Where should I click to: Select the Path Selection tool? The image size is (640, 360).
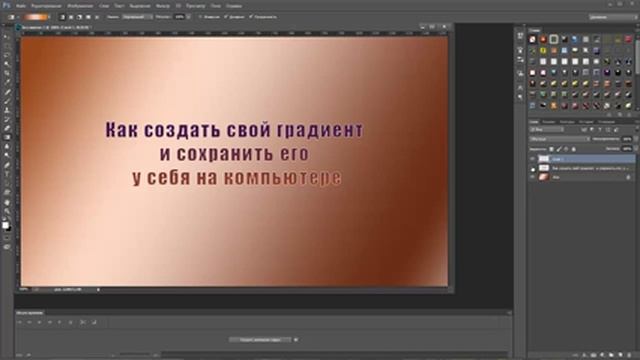pyautogui.click(x=7, y=182)
